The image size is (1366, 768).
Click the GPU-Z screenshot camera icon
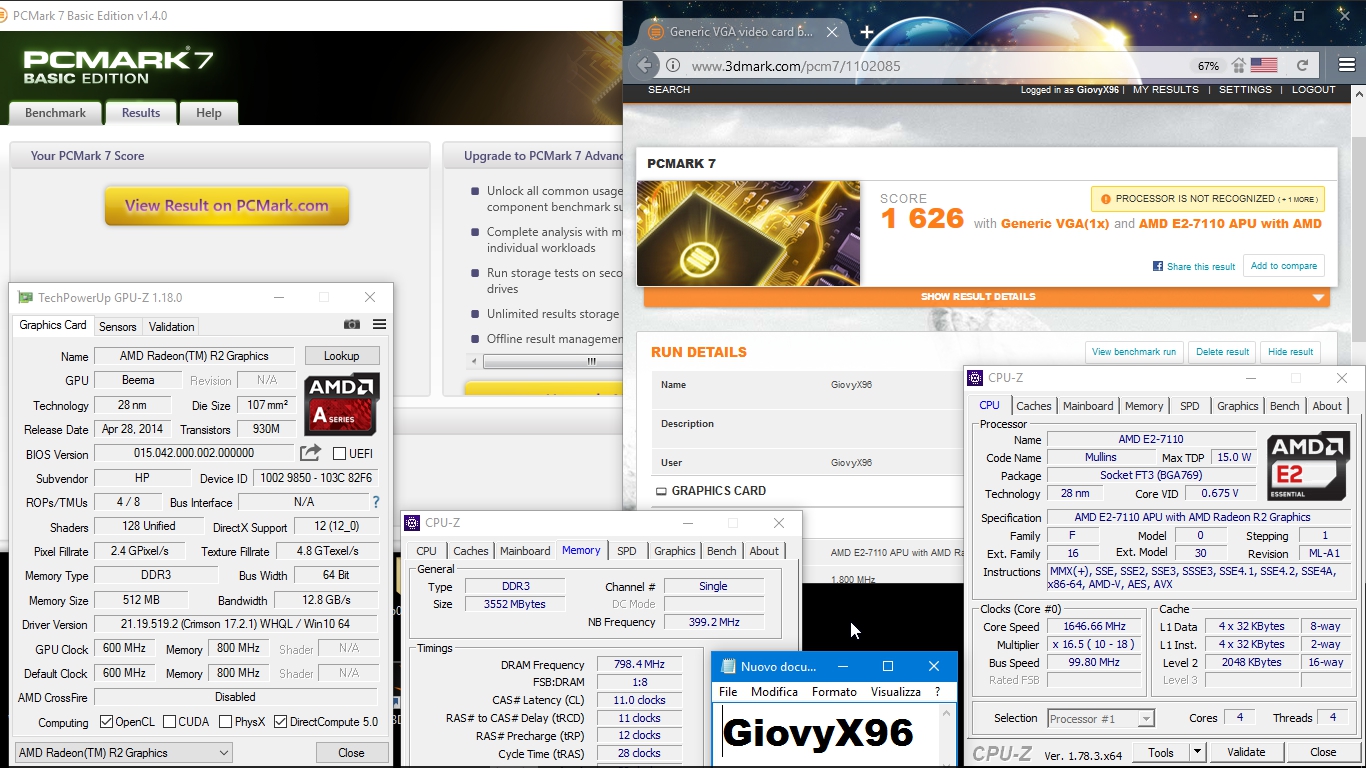pos(352,325)
